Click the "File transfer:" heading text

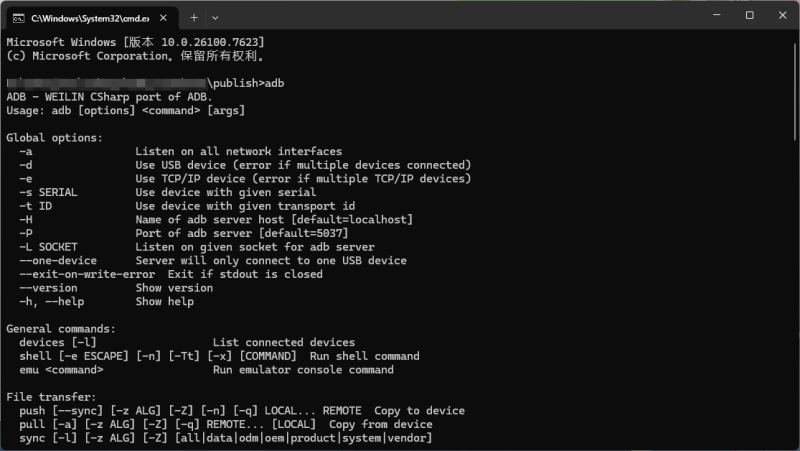(x=48, y=397)
